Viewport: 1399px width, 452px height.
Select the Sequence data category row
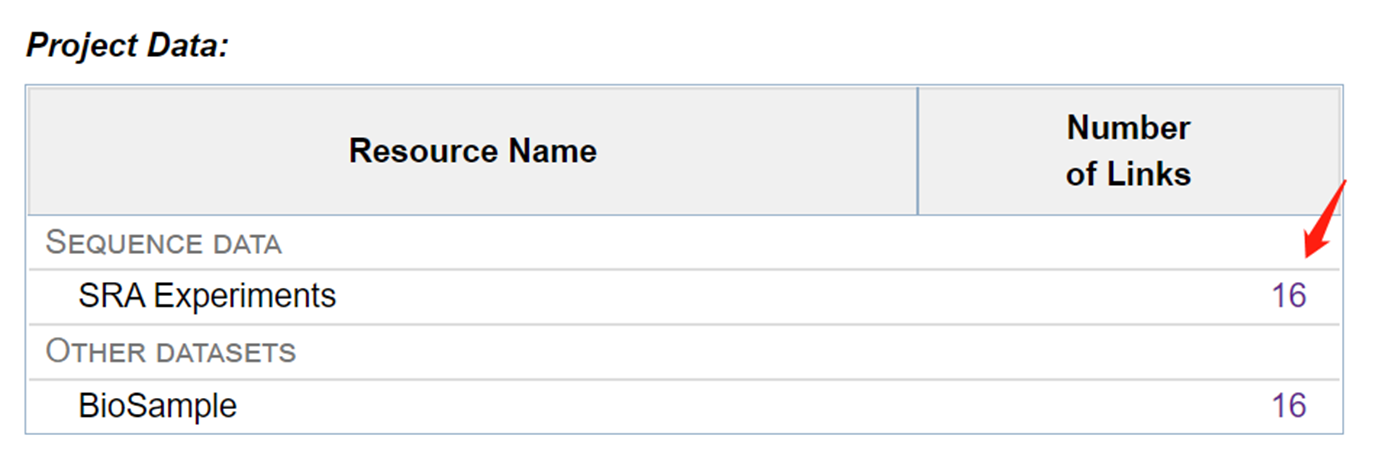click(684, 242)
